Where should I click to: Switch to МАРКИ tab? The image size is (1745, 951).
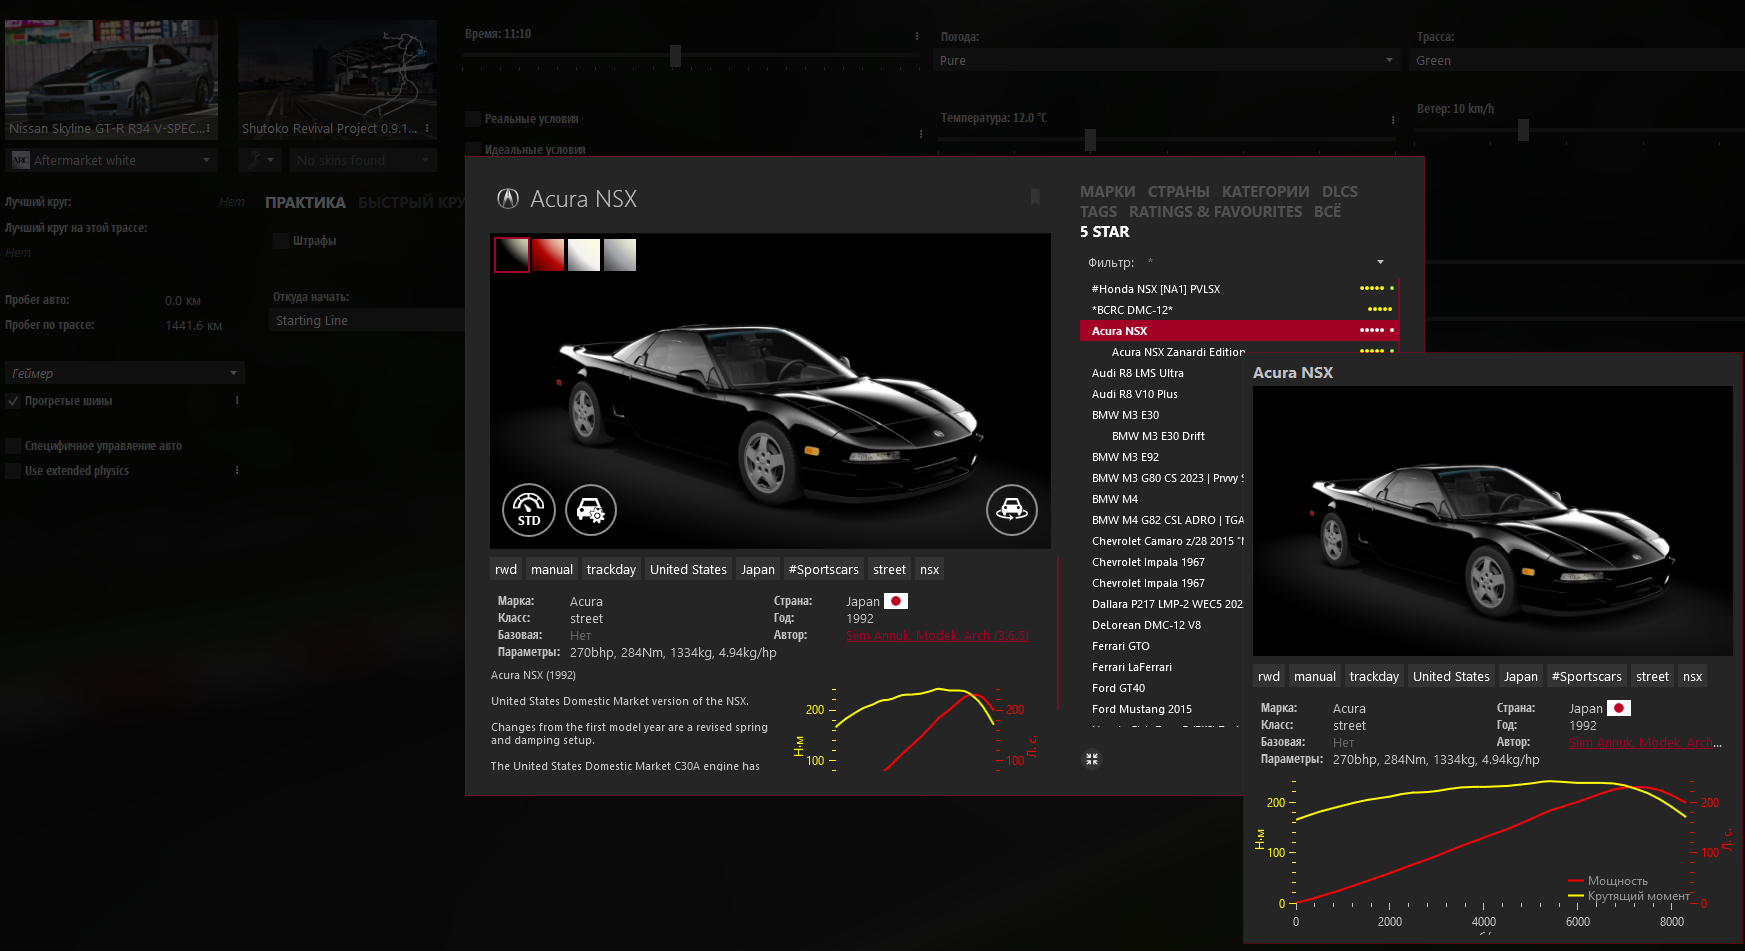[x=1107, y=192]
